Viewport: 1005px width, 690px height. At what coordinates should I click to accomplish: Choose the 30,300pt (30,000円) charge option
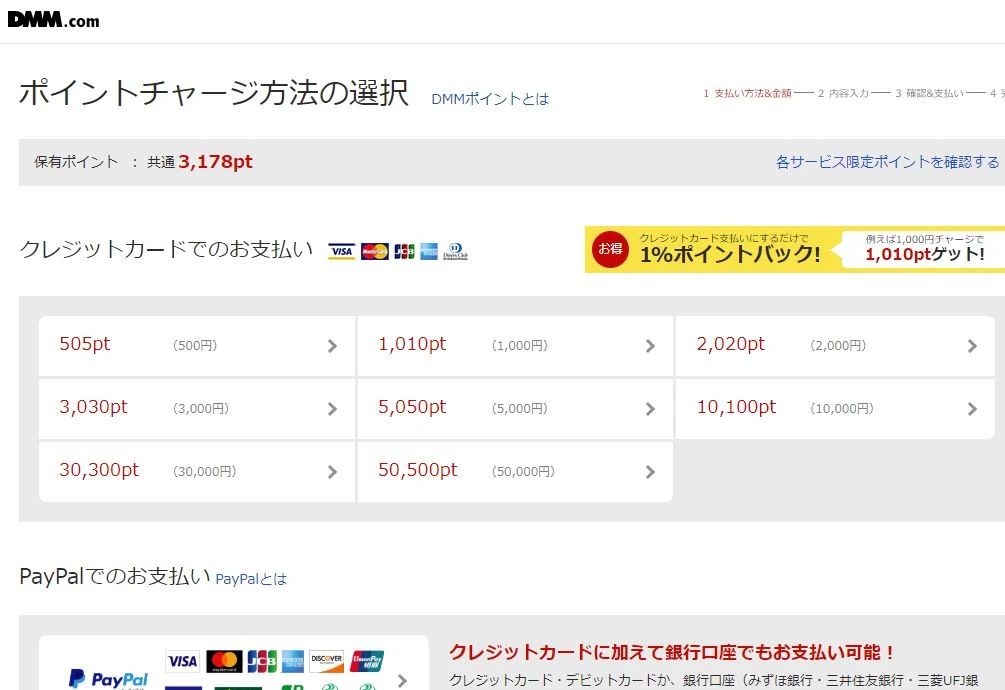coord(197,472)
